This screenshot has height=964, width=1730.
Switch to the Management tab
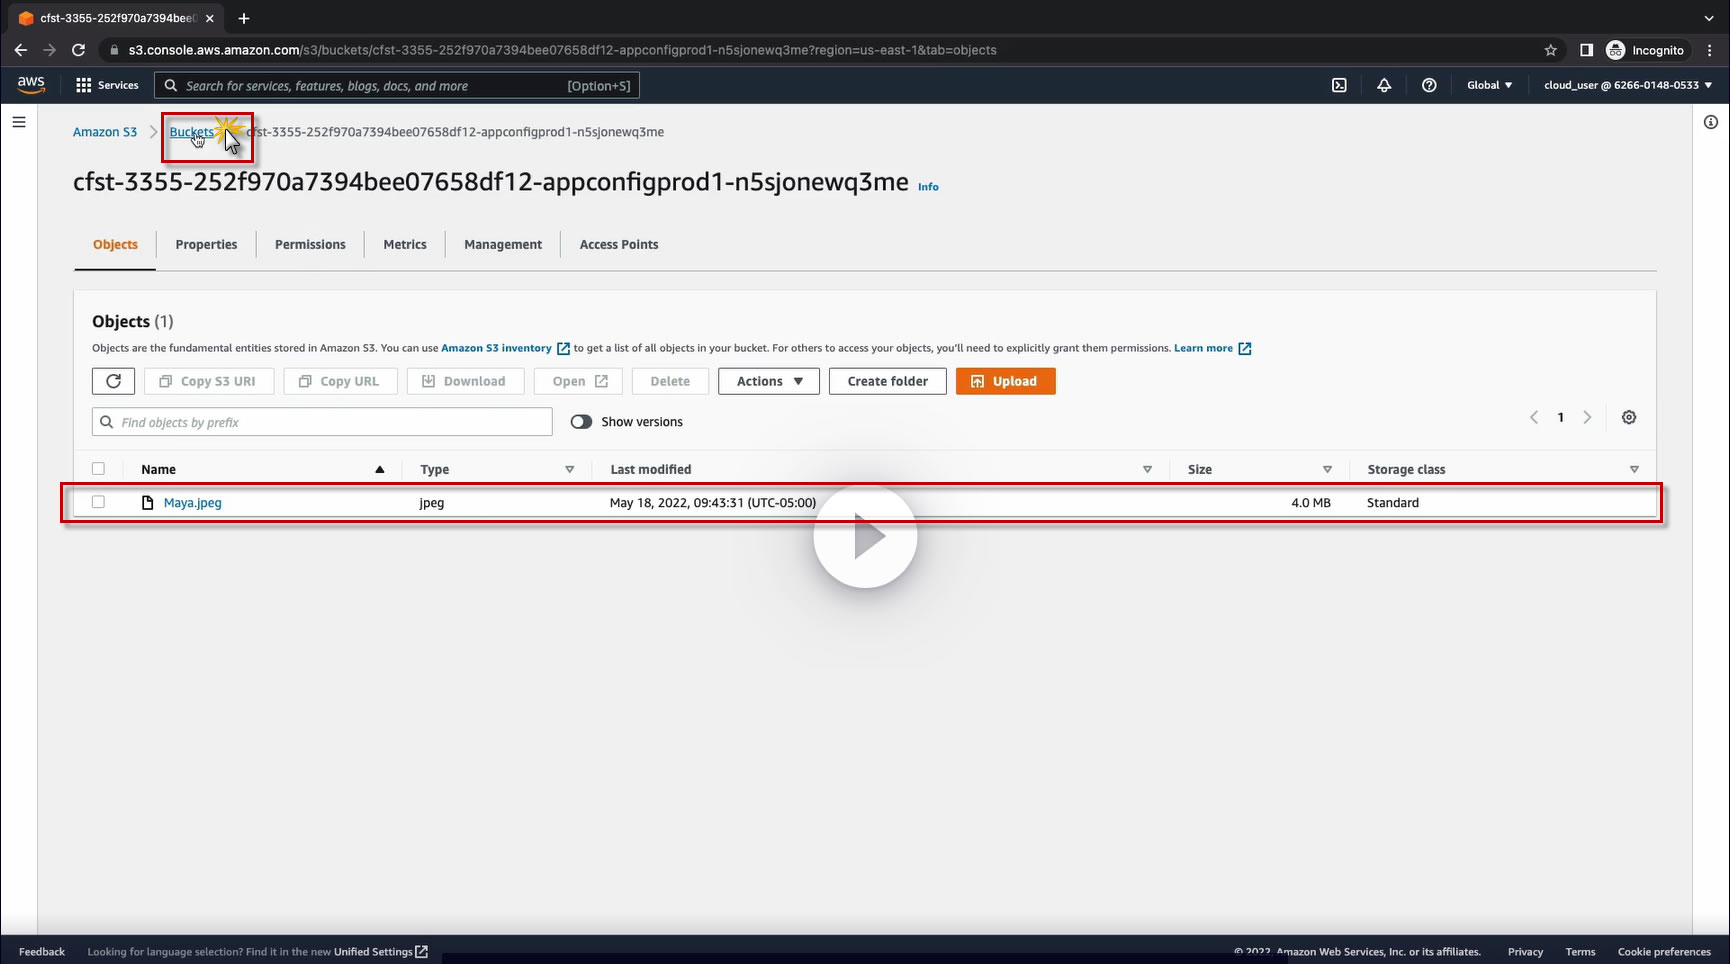503,245
